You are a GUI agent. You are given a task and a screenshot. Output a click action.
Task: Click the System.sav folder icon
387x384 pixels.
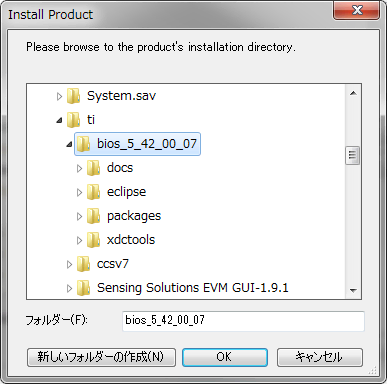coord(73,96)
